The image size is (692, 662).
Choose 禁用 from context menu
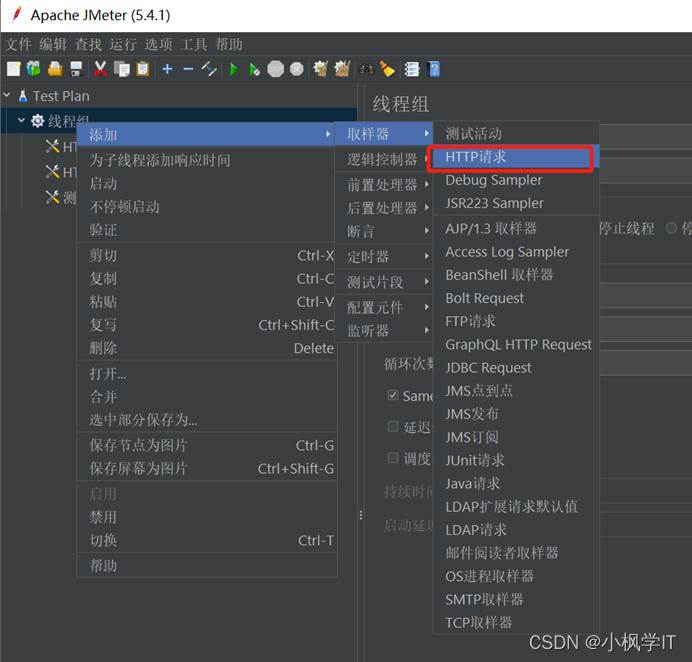(206, 517)
